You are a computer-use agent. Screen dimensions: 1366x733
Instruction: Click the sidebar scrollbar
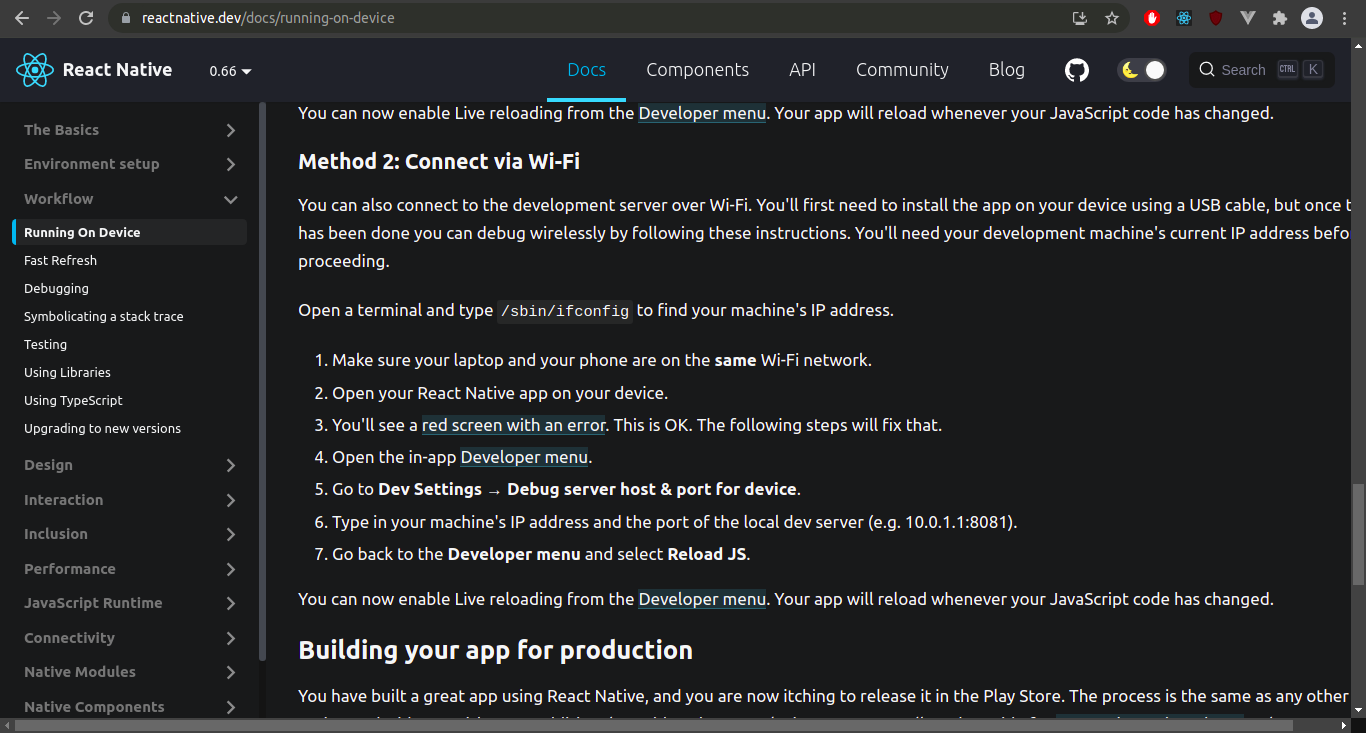click(262, 380)
